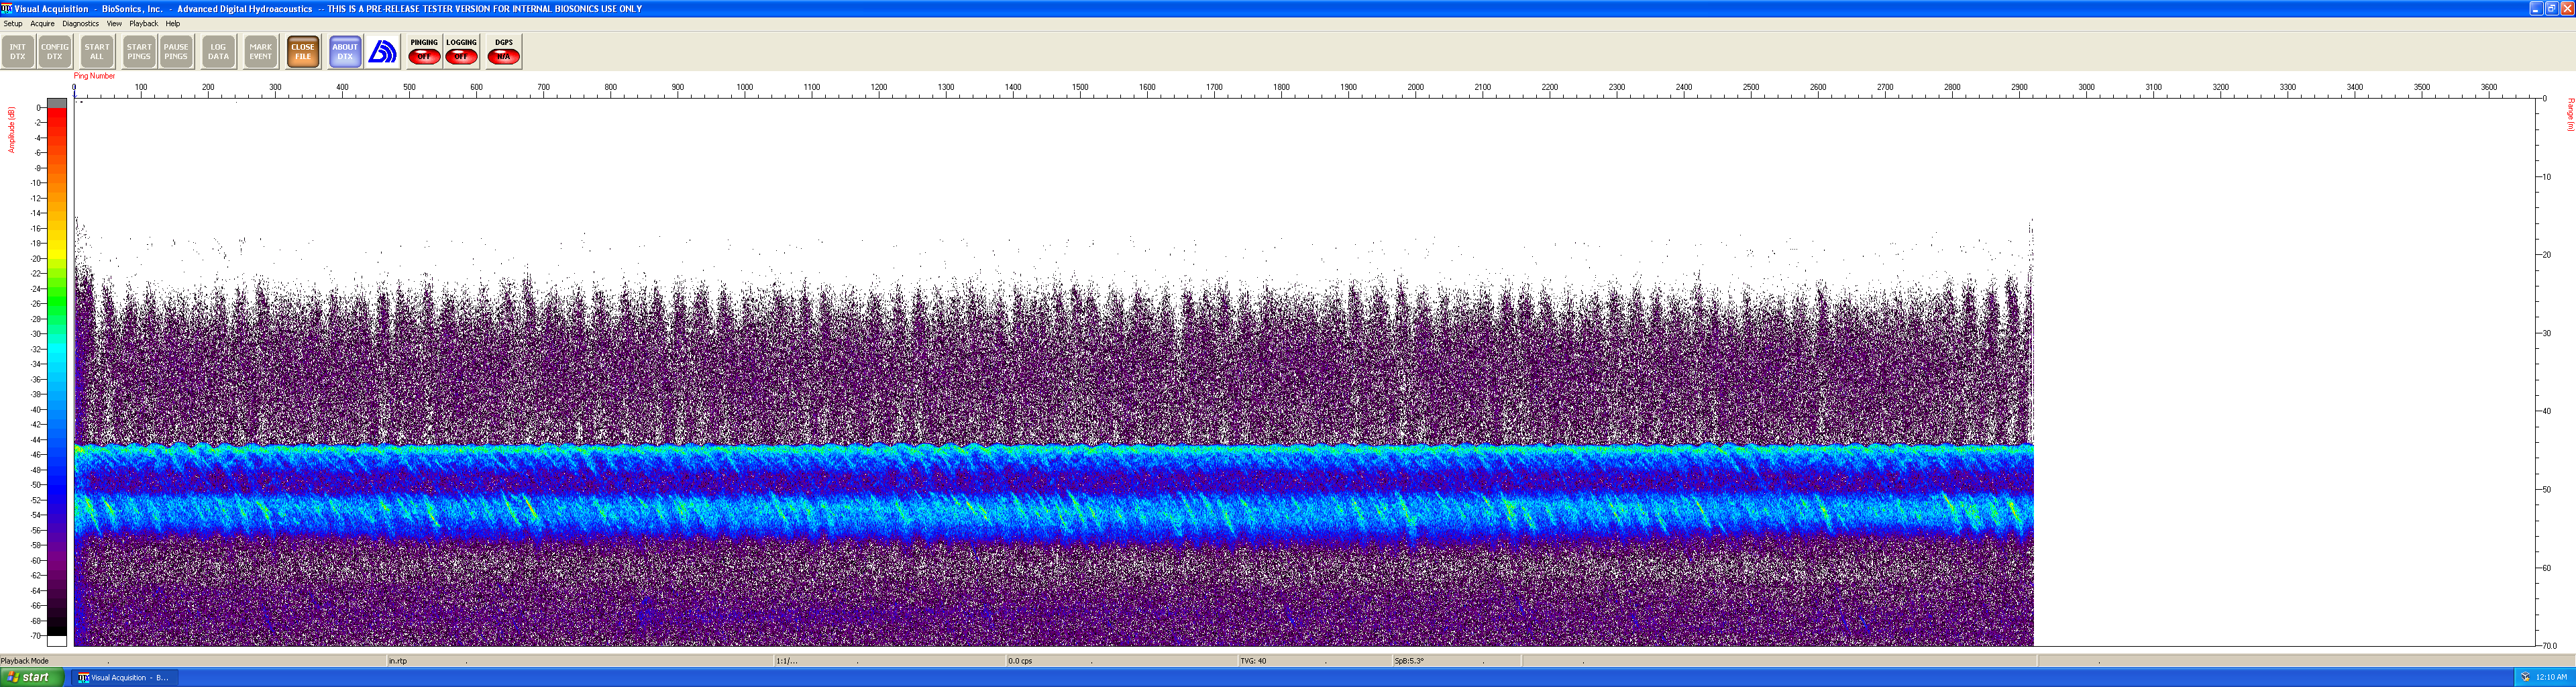Click the MARK EVENT toolbar button
The height and width of the screenshot is (687, 2576).
[x=261, y=52]
